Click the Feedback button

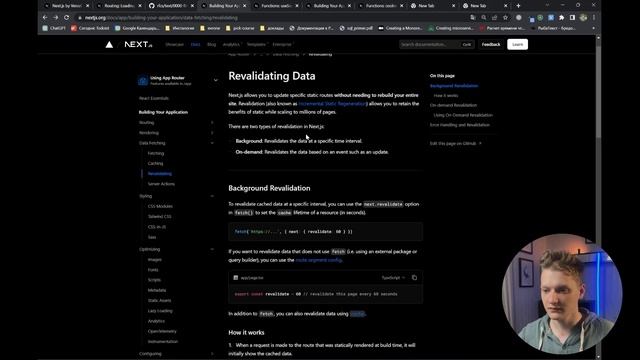(491, 44)
